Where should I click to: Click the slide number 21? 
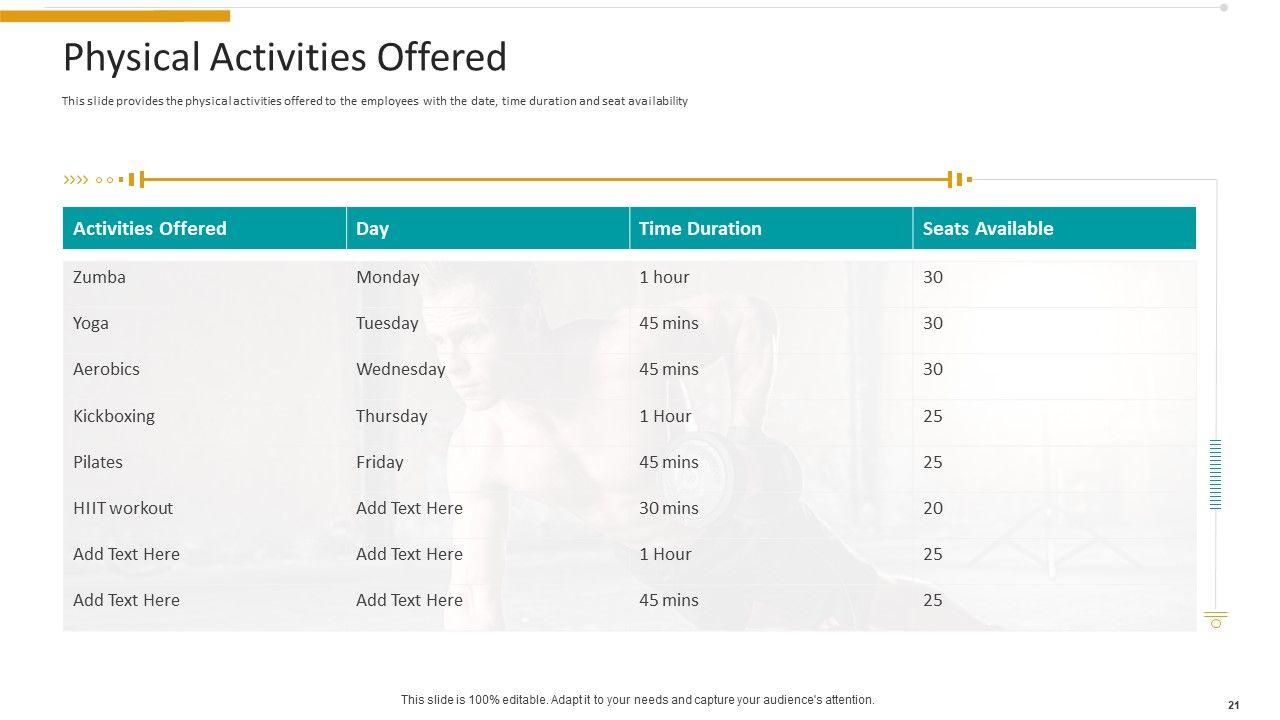(x=1234, y=705)
